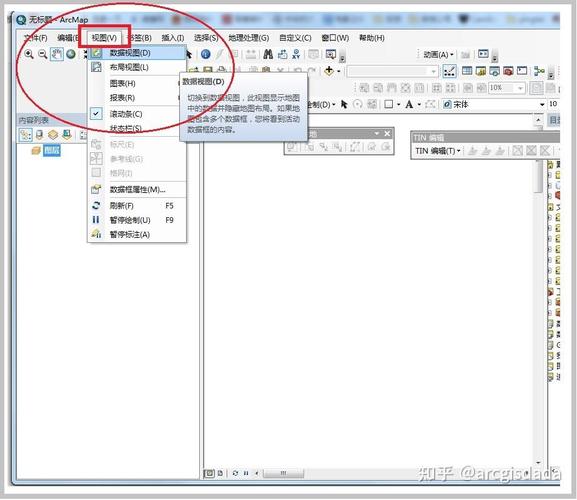Open the Search window icon

coord(494,71)
